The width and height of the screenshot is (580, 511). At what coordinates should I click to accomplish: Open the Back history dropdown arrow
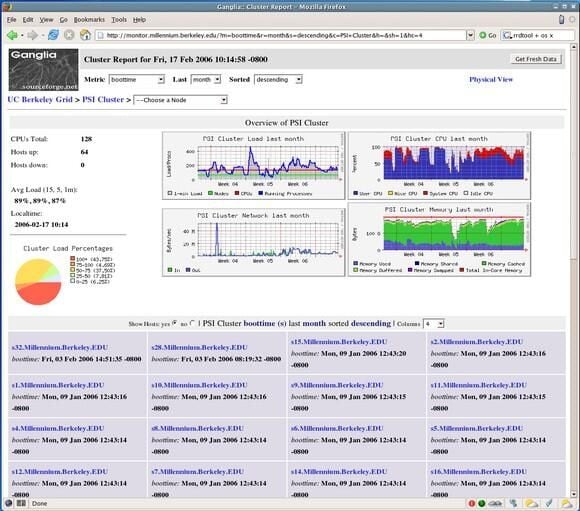pos(22,36)
